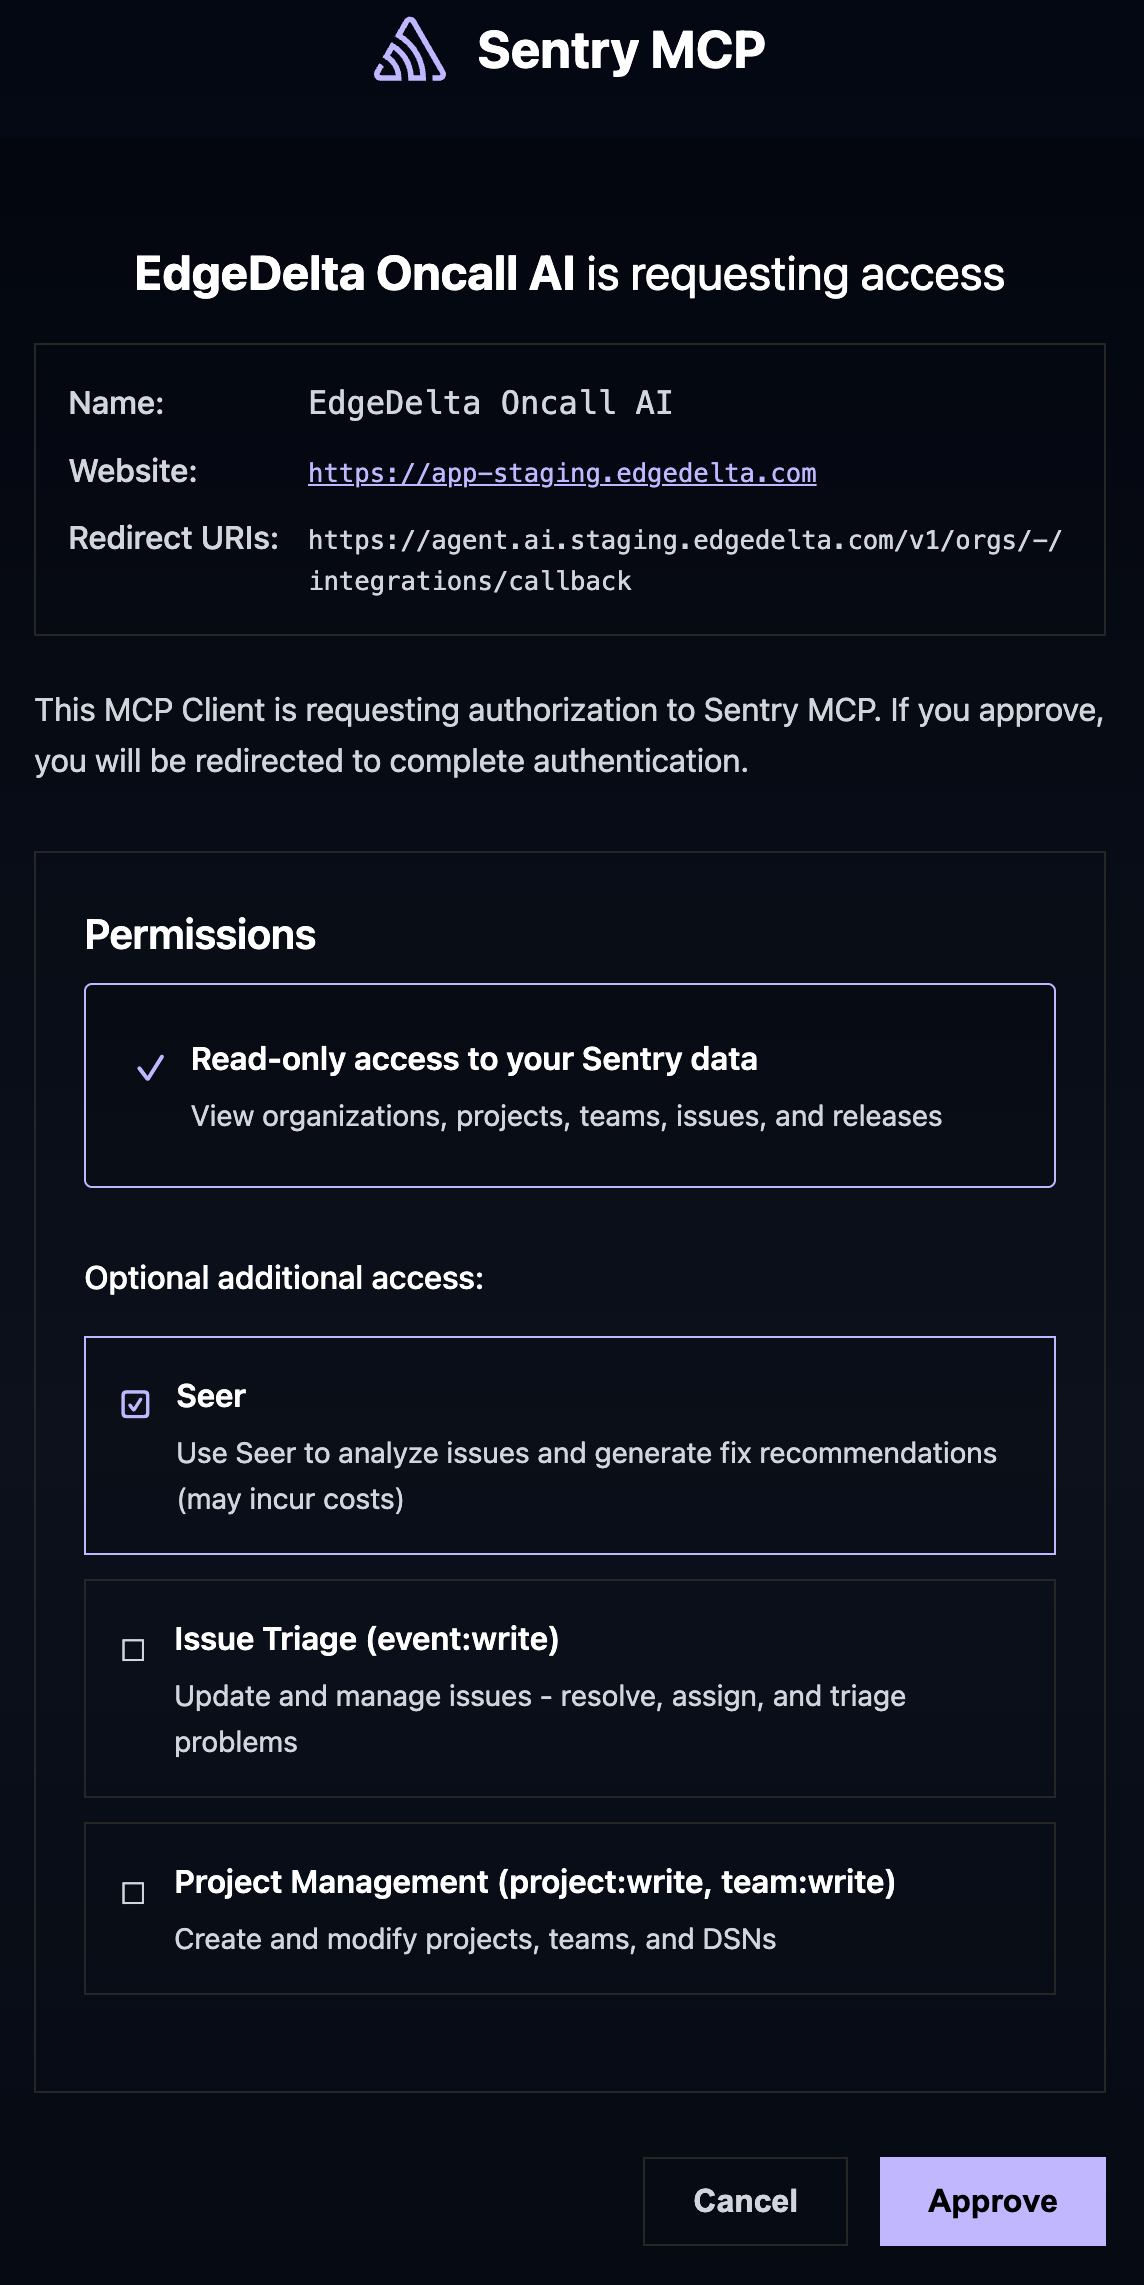
Task: Click the read-only access checkmark icon
Action: [150, 1068]
